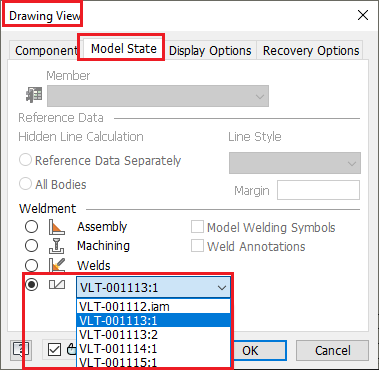Choose VLT-001112.iam from the list
This screenshot has height=370, width=379.
coord(153,306)
